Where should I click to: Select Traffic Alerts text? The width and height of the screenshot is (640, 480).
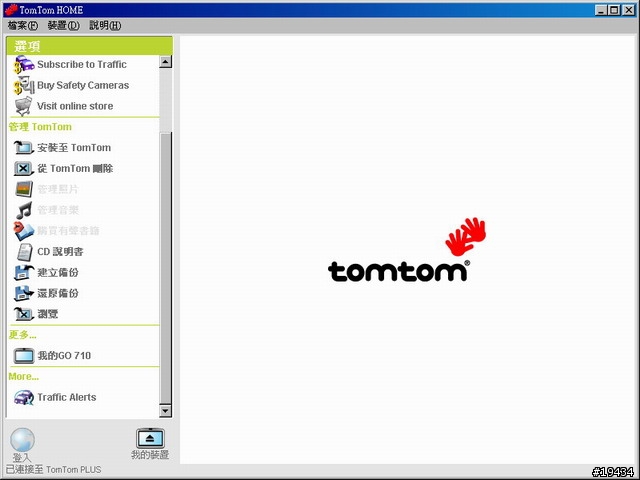[x=67, y=398]
